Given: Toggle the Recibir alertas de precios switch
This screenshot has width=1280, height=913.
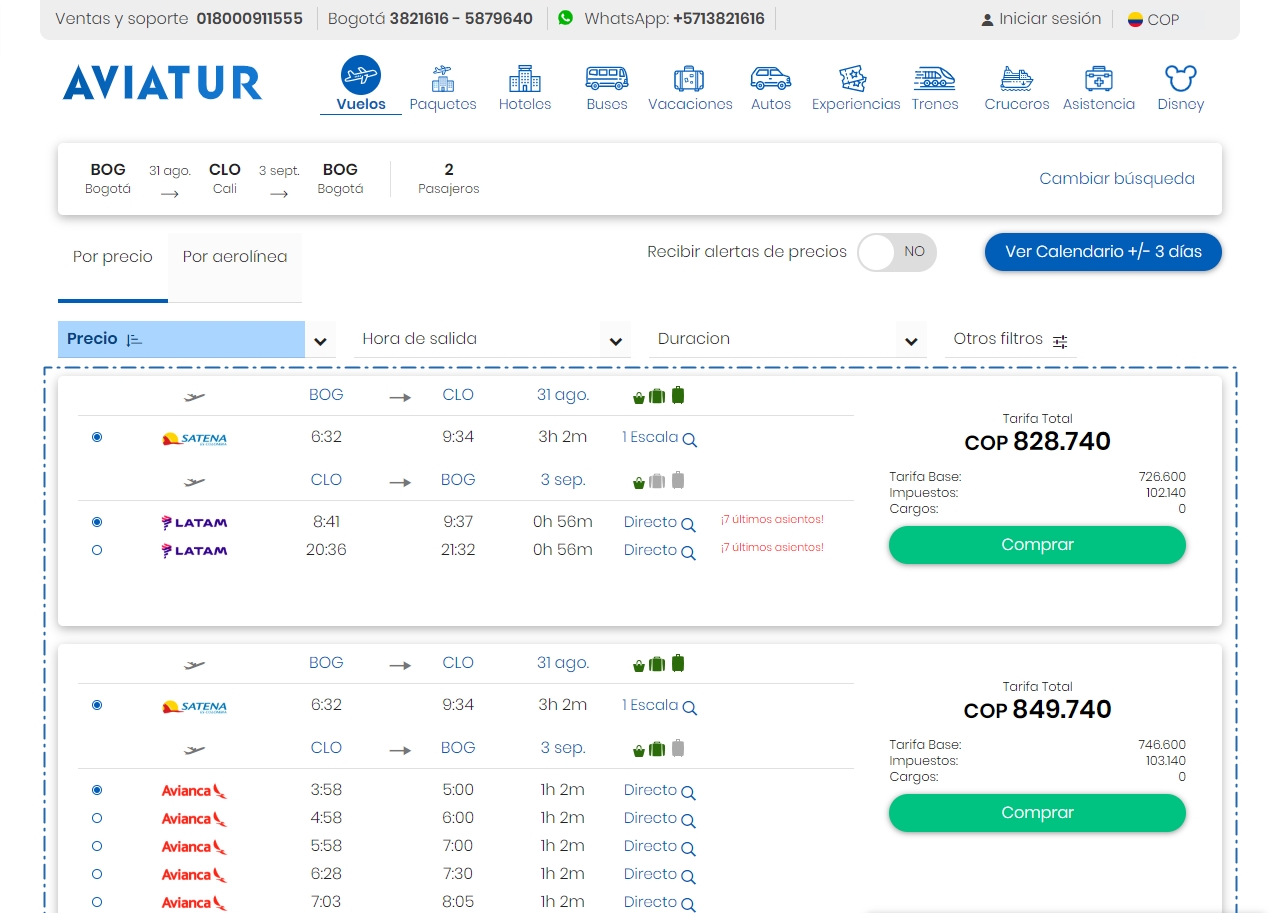Looking at the screenshot, I should [x=897, y=252].
